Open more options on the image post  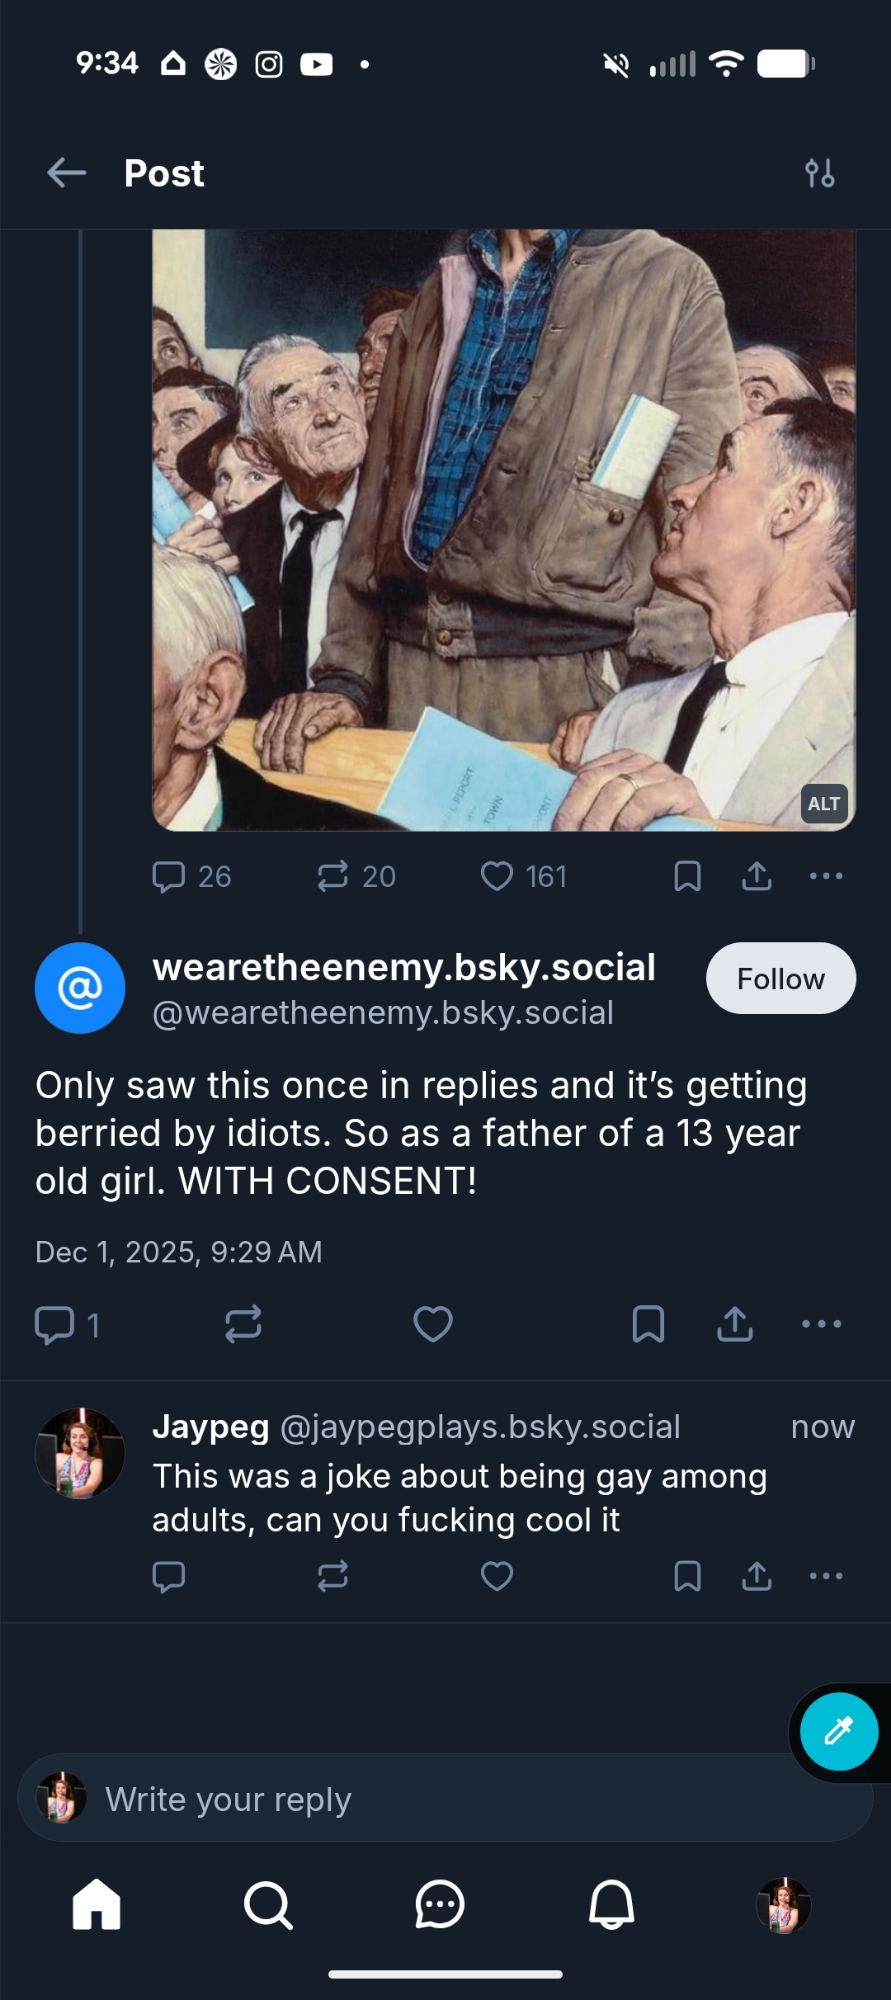coord(826,877)
